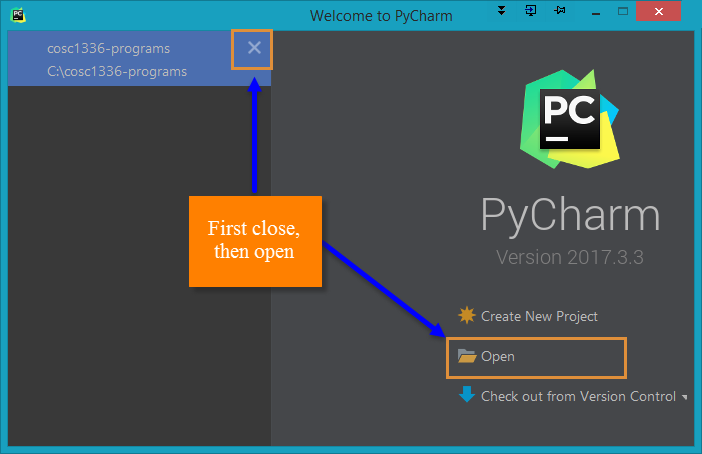Click the folder icon beside Open
Image resolution: width=702 pixels, height=454 pixels.
(466, 356)
